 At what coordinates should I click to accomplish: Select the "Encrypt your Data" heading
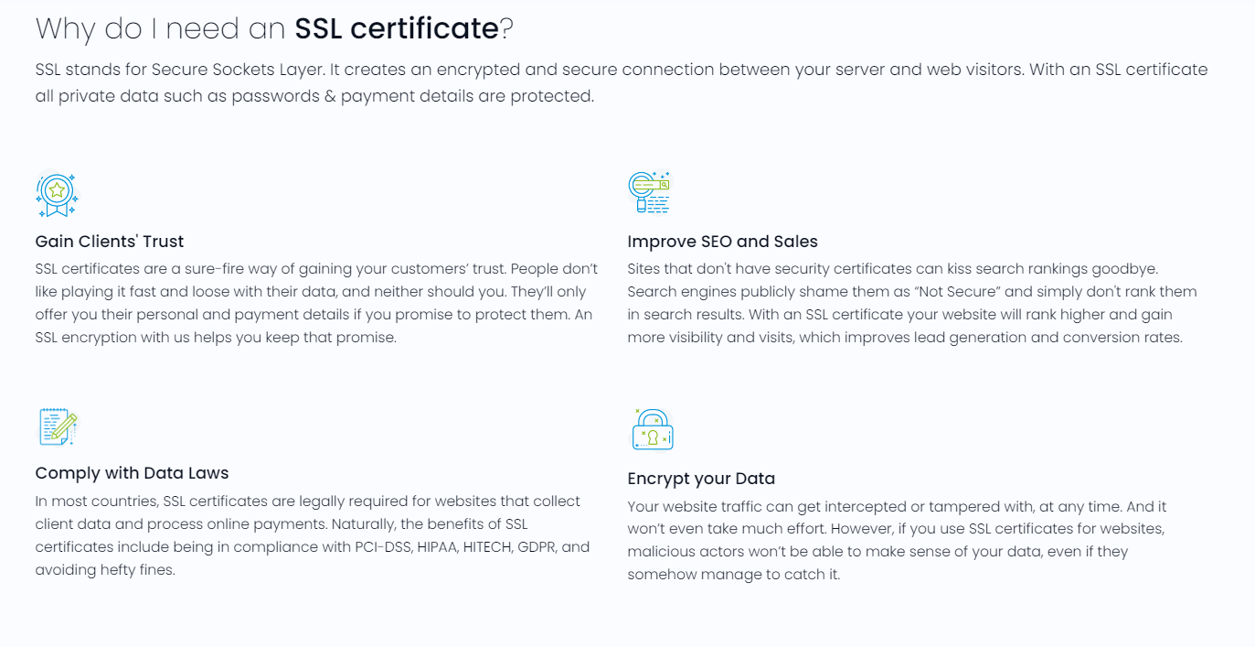click(701, 478)
